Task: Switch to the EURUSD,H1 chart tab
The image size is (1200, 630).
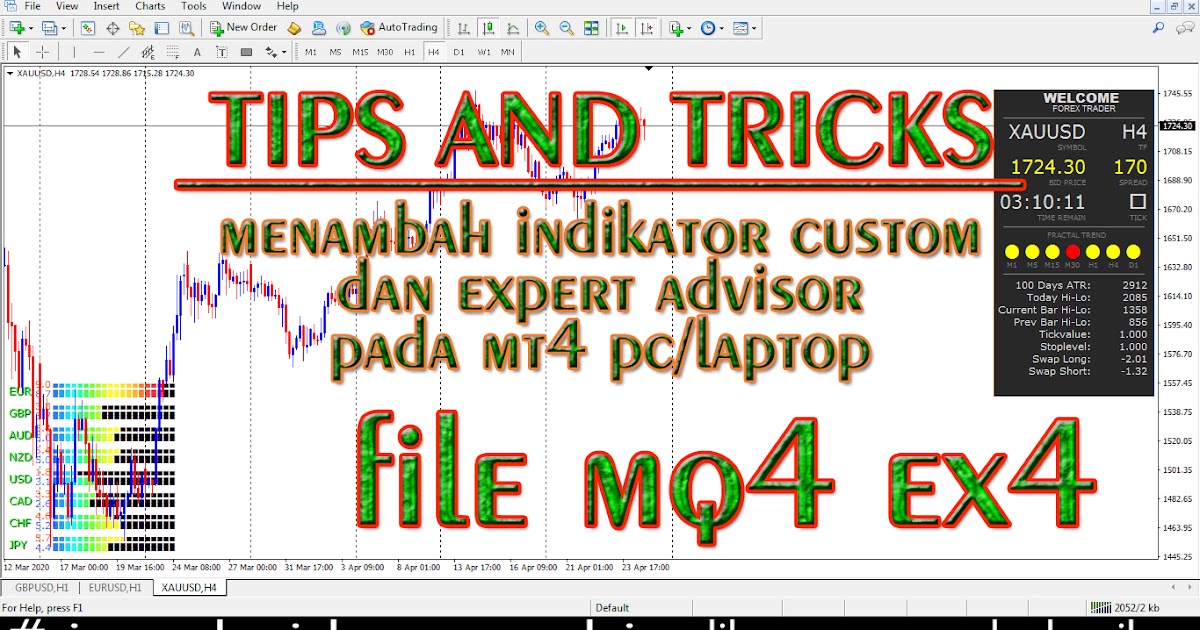Action: pos(115,588)
